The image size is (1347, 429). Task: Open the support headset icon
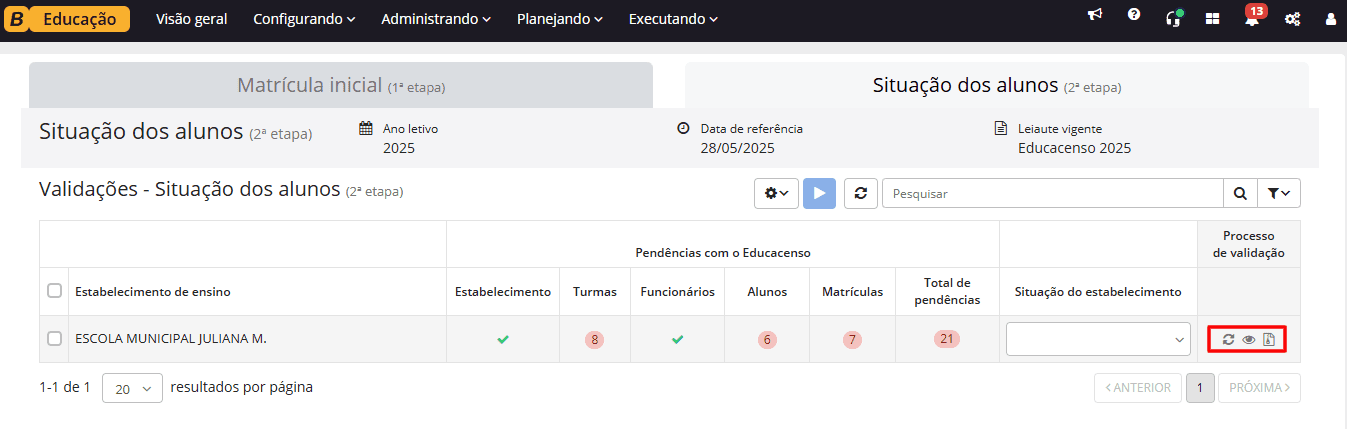point(1174,17)
